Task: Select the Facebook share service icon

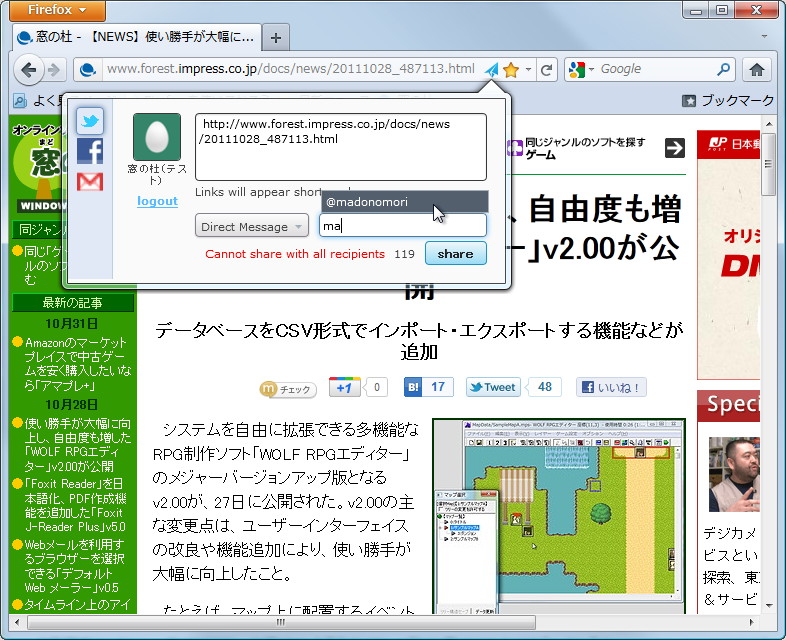Action: click(90, 151)
